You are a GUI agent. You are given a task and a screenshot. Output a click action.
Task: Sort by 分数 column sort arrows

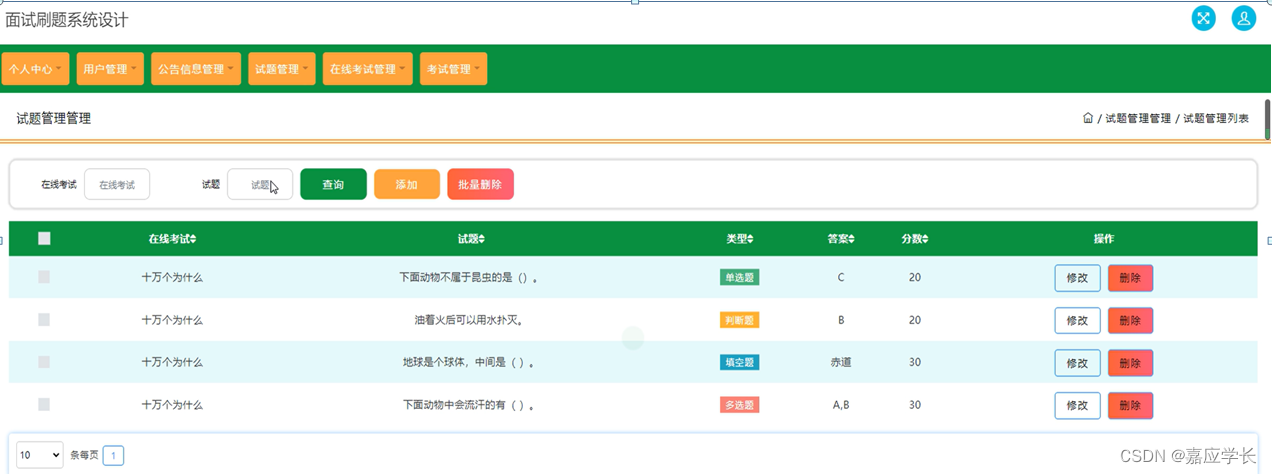tap(926, 239)
